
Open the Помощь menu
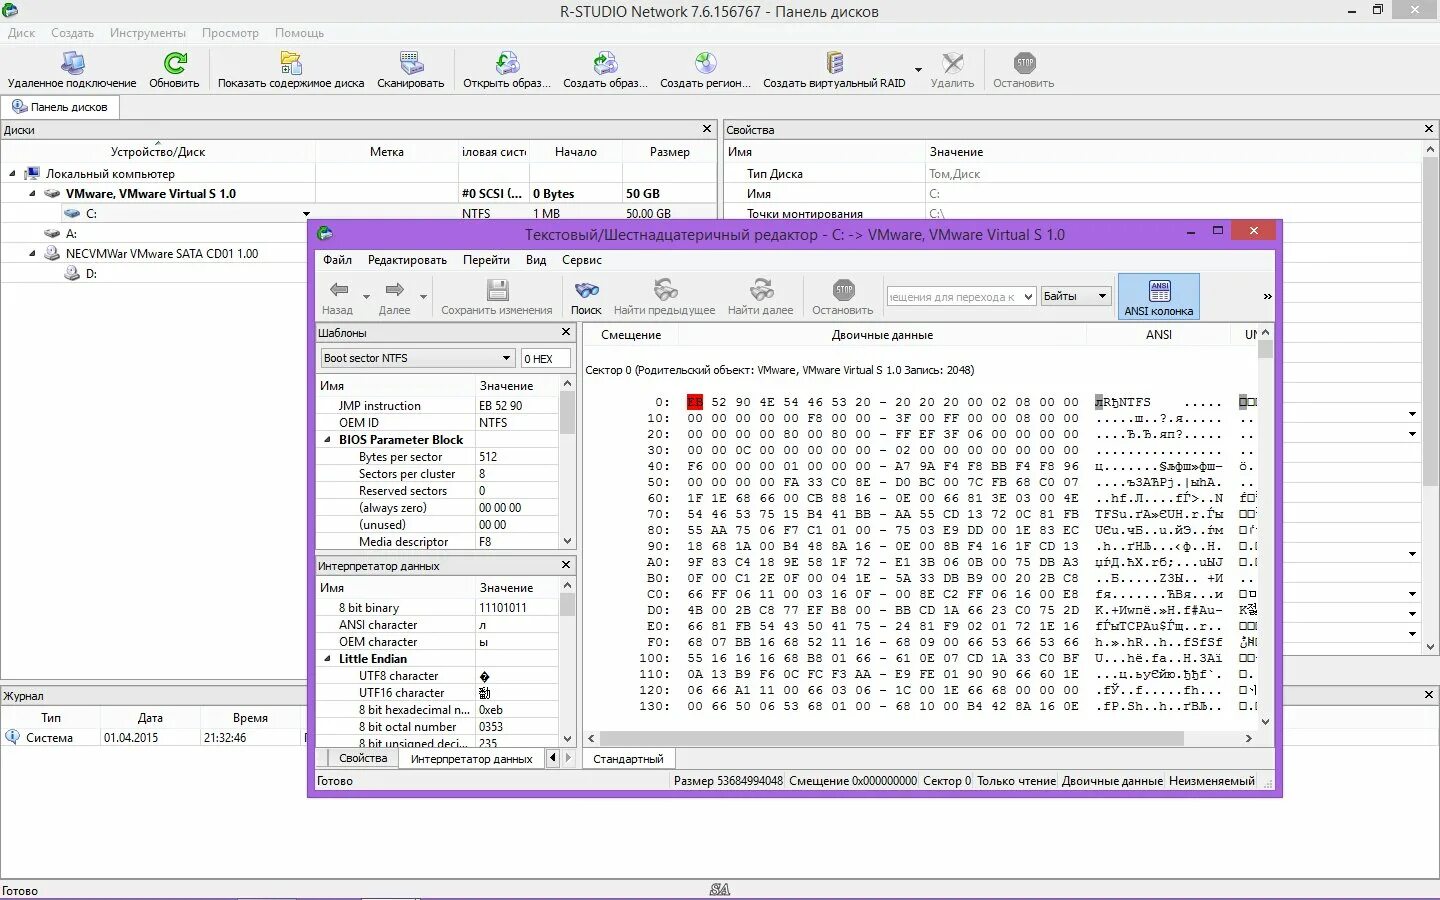(299, 33)
